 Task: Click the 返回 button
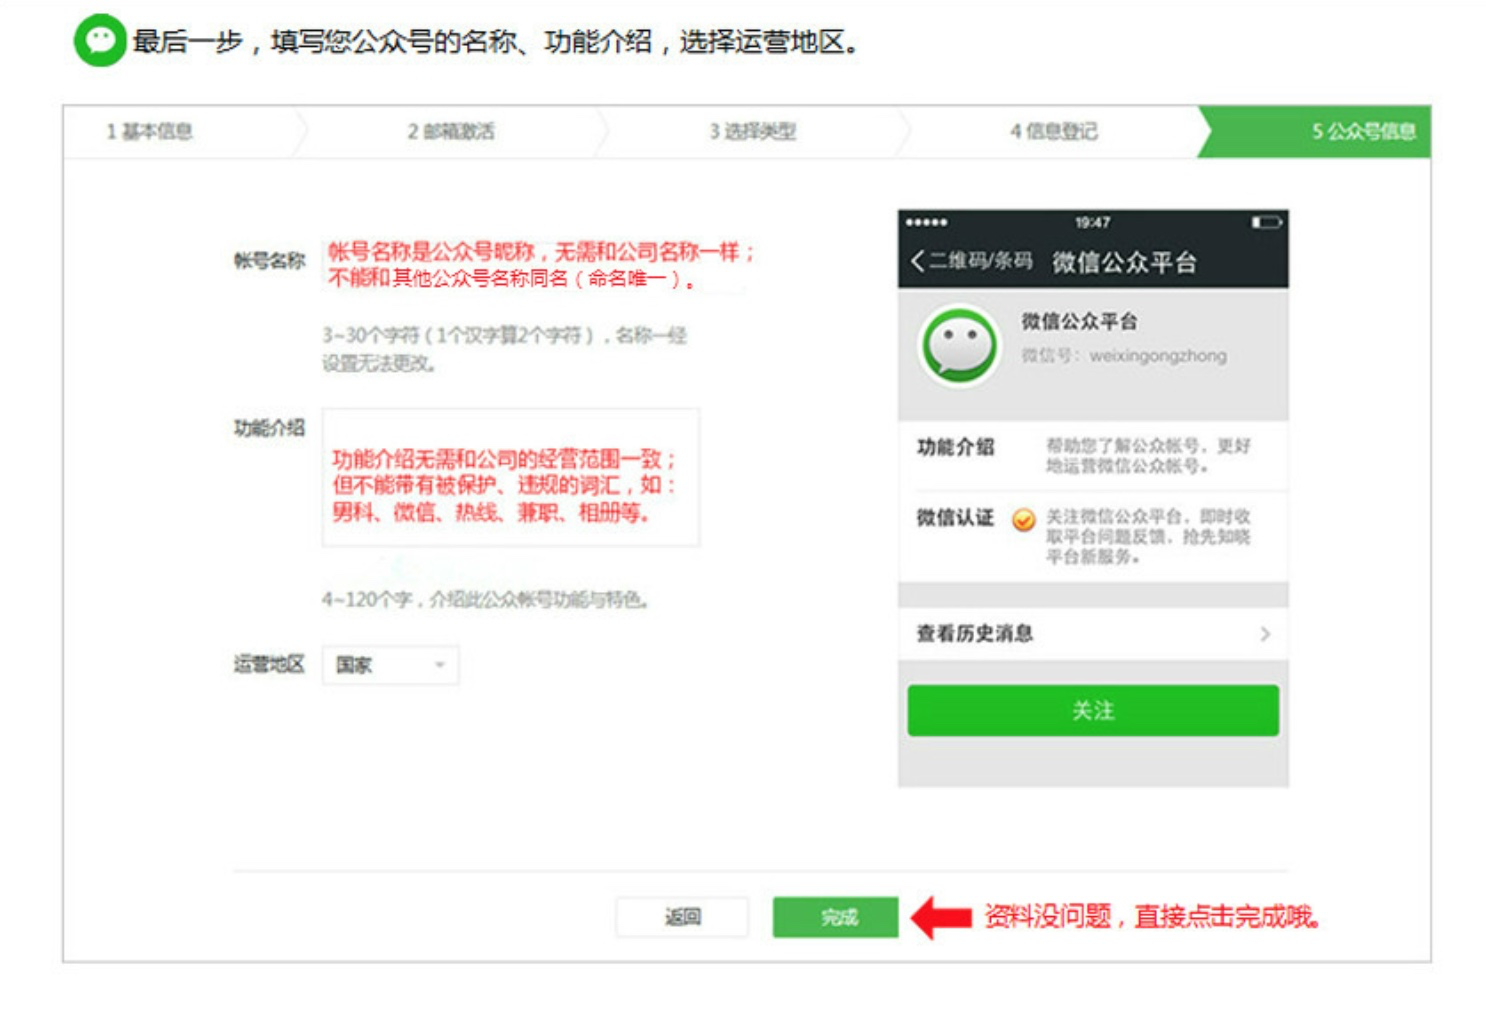[x=682, y=917]
